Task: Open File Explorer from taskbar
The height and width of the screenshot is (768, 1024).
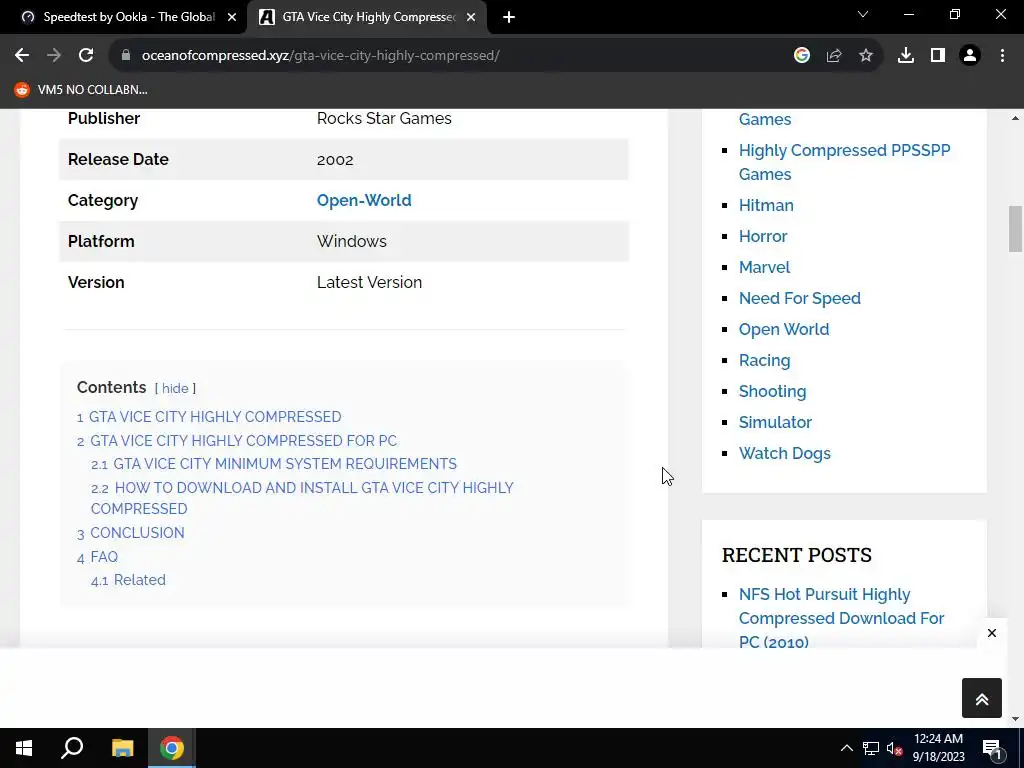Action: pos(122,748)
